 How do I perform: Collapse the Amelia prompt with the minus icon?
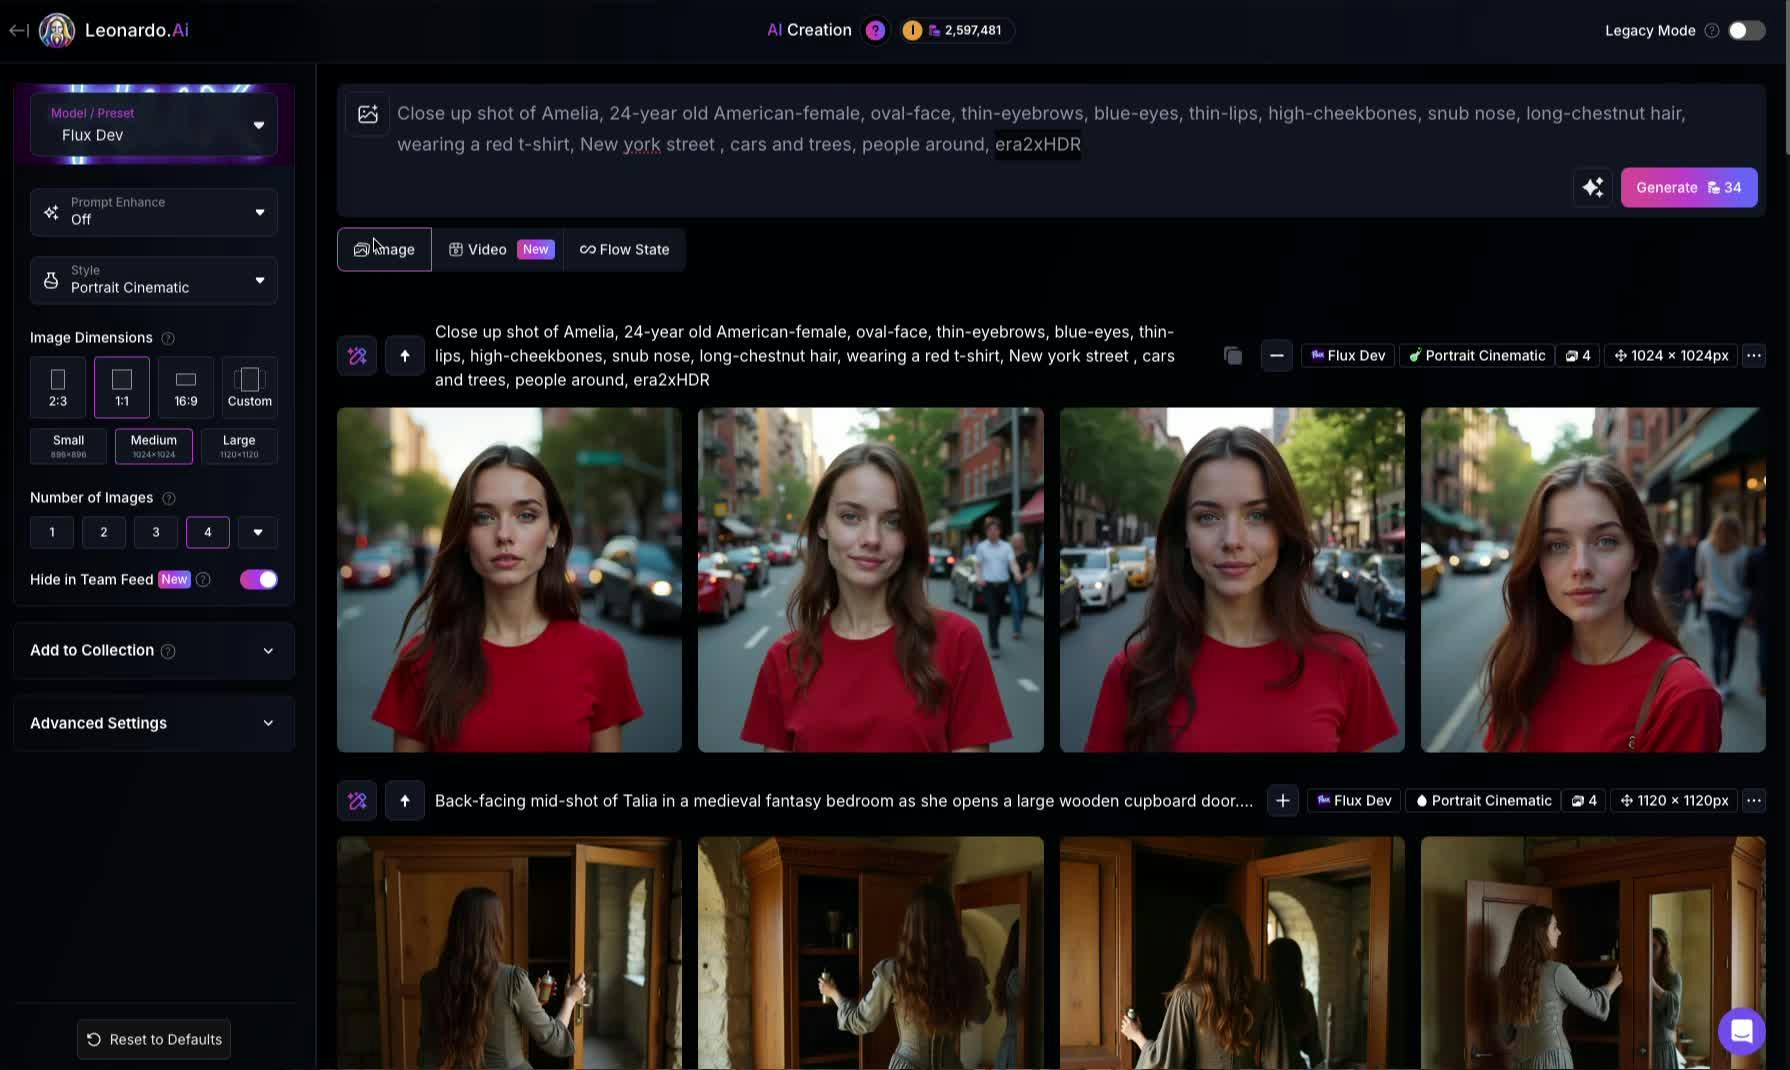click(x=1277, y=356)
